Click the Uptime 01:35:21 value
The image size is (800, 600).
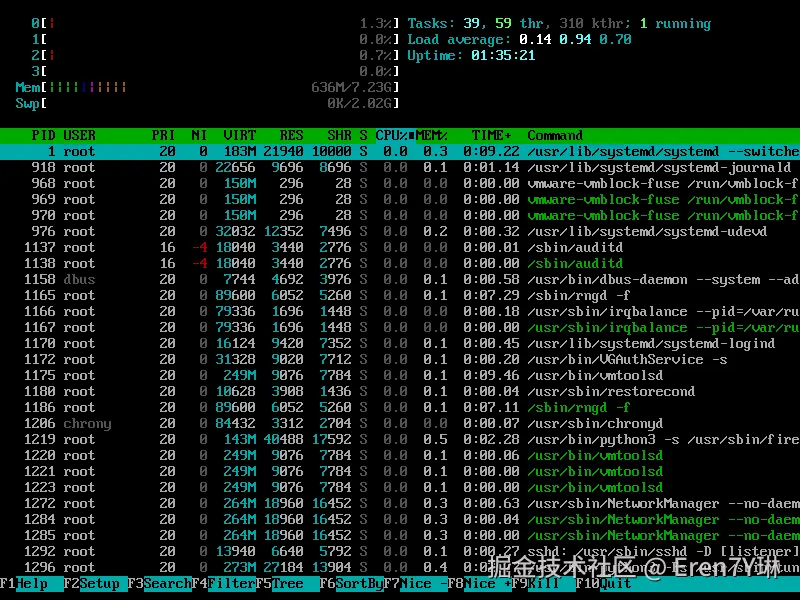point(503,55)
